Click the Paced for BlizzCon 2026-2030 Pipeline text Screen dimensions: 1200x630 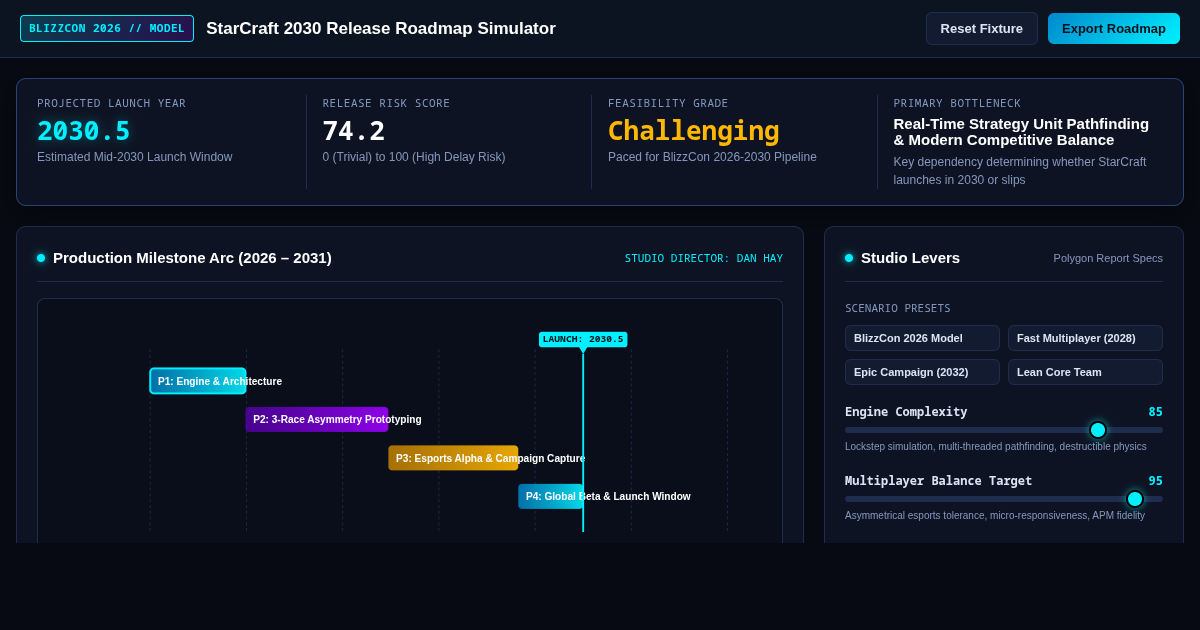[712, 157]
